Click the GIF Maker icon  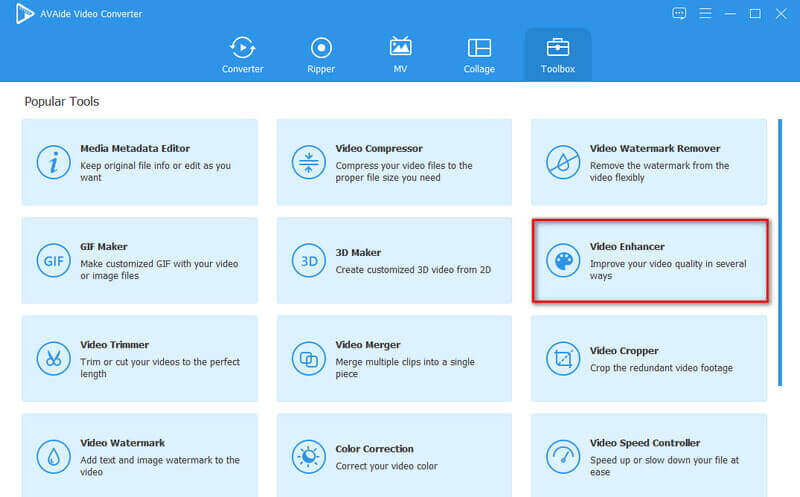(54, 261)
